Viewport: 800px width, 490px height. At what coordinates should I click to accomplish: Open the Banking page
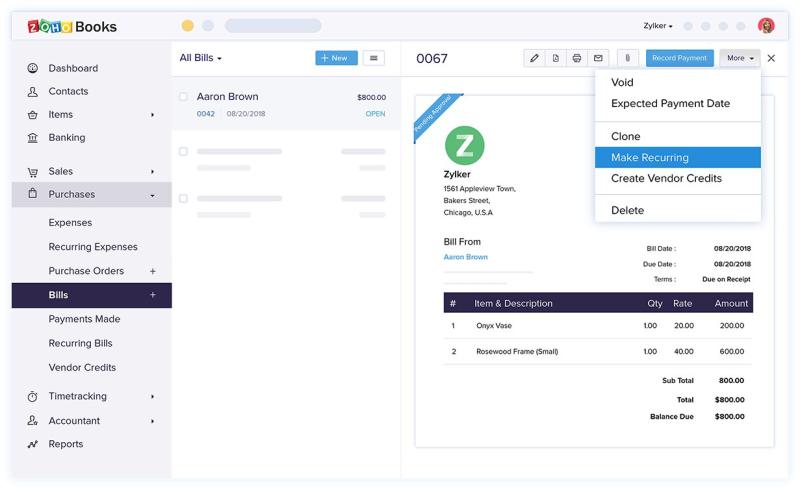(x=67, y=138)
